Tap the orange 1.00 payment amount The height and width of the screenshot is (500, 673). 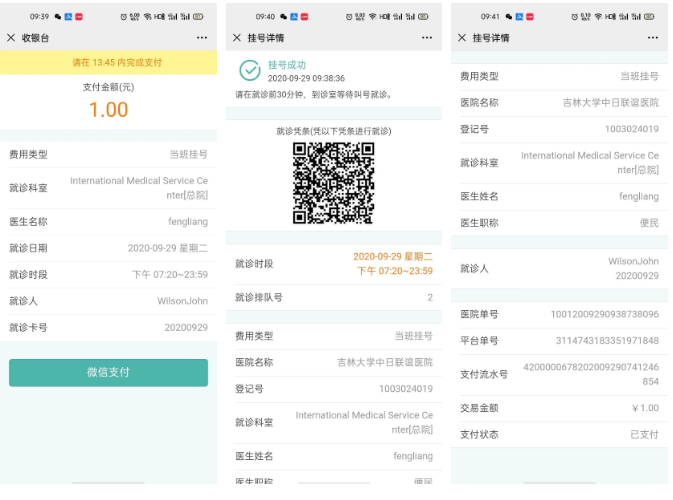point(108,110)
